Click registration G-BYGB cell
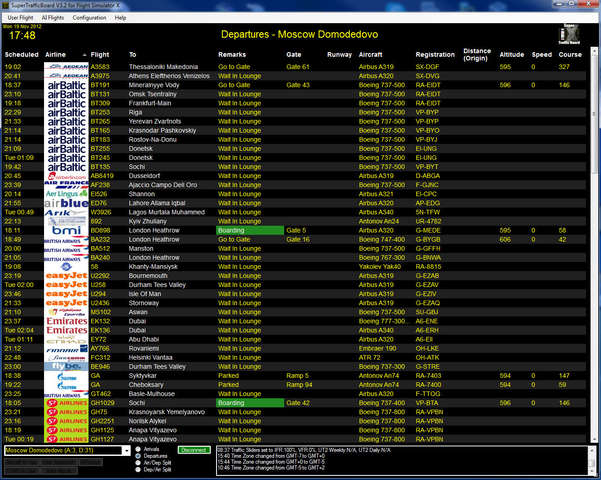The image size is (601, 480). (428, 240)
